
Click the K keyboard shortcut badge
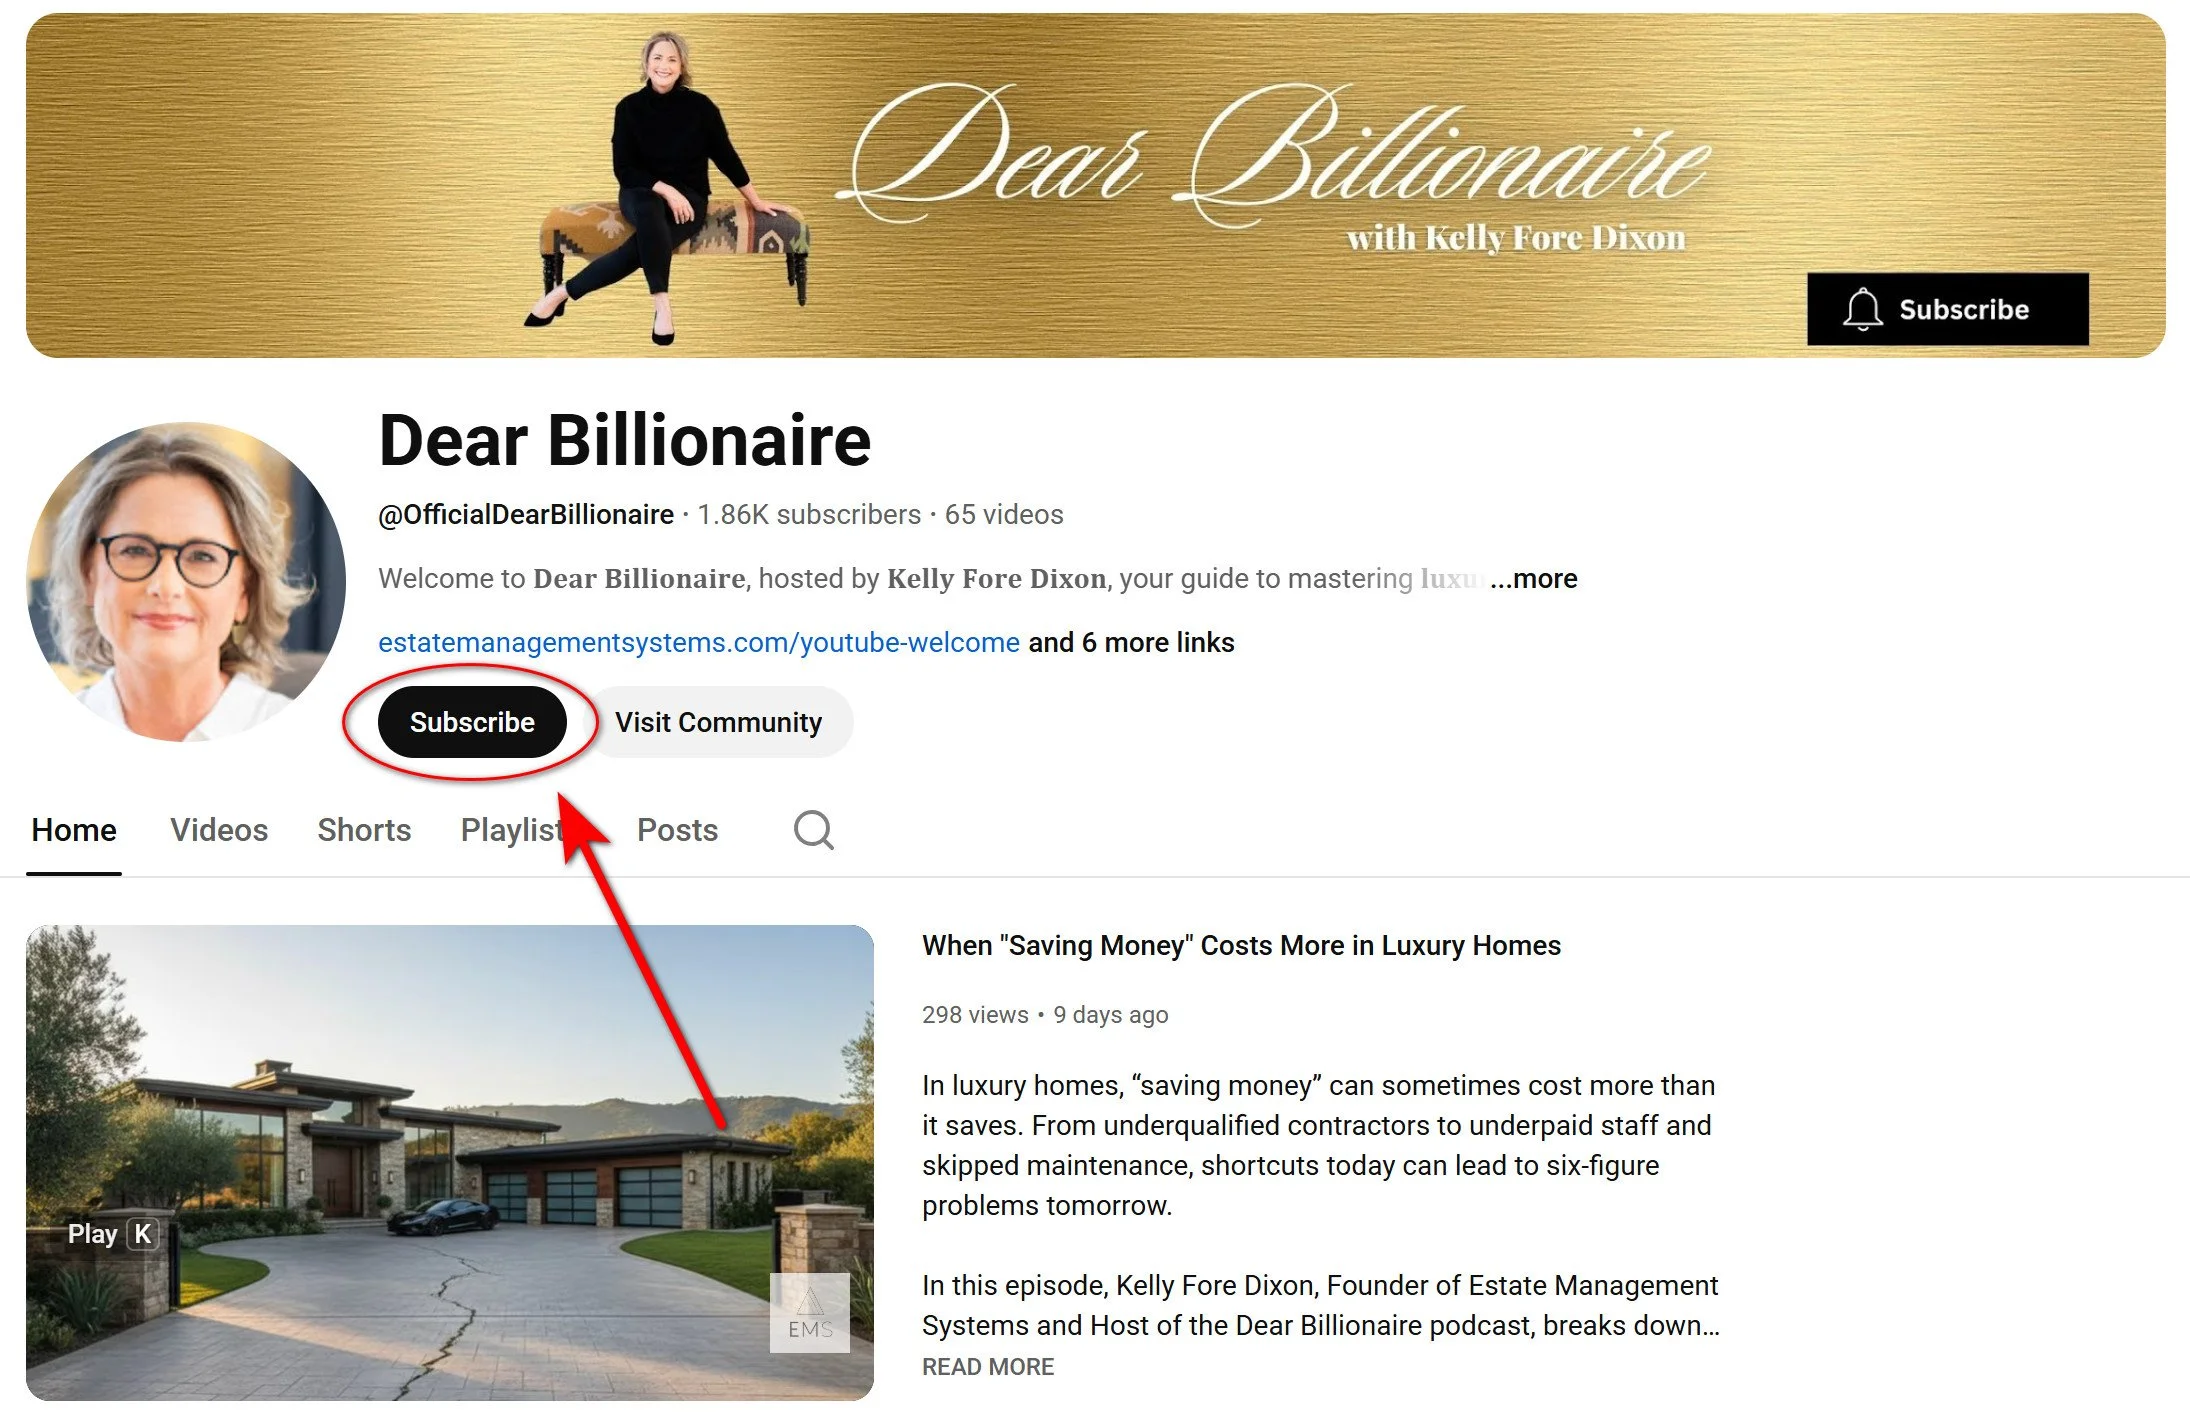point(143,1234)
